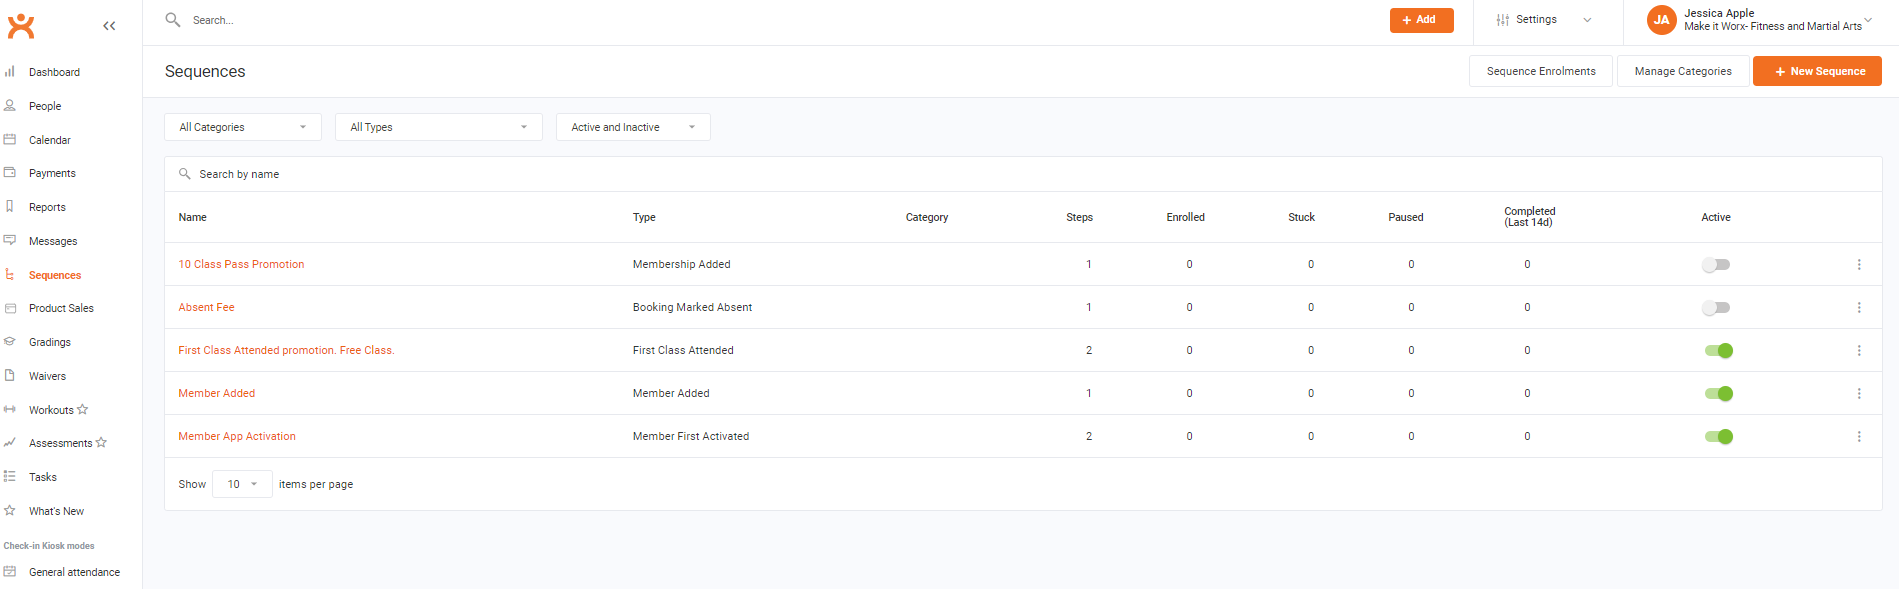Click the search magnifier icon in top bar

[x=172, y=20]
